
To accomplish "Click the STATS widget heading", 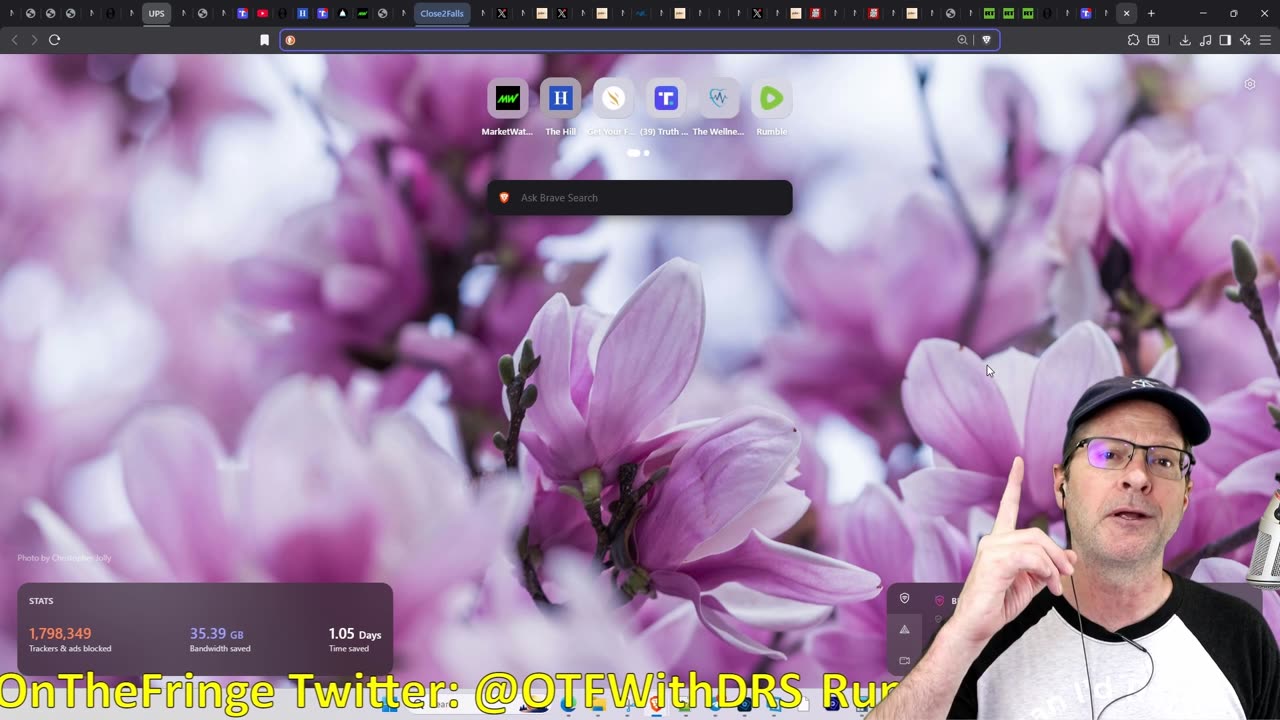I will (41, 601).
